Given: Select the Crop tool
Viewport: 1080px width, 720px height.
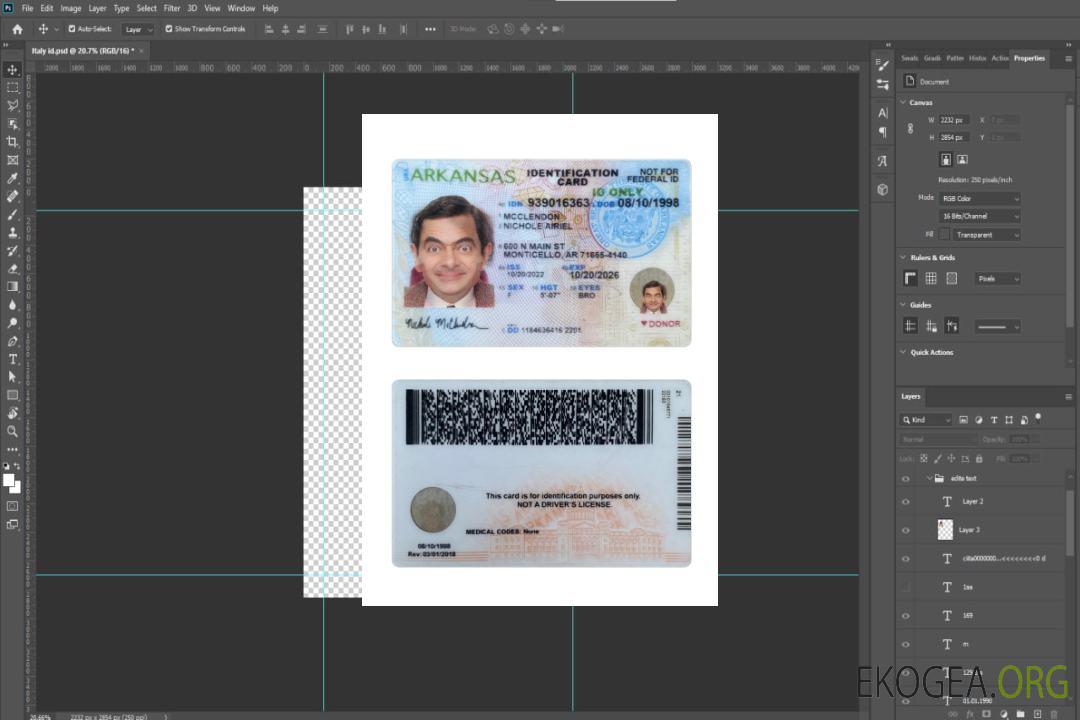Looking at the screenshot, I should tap(13, 142).
